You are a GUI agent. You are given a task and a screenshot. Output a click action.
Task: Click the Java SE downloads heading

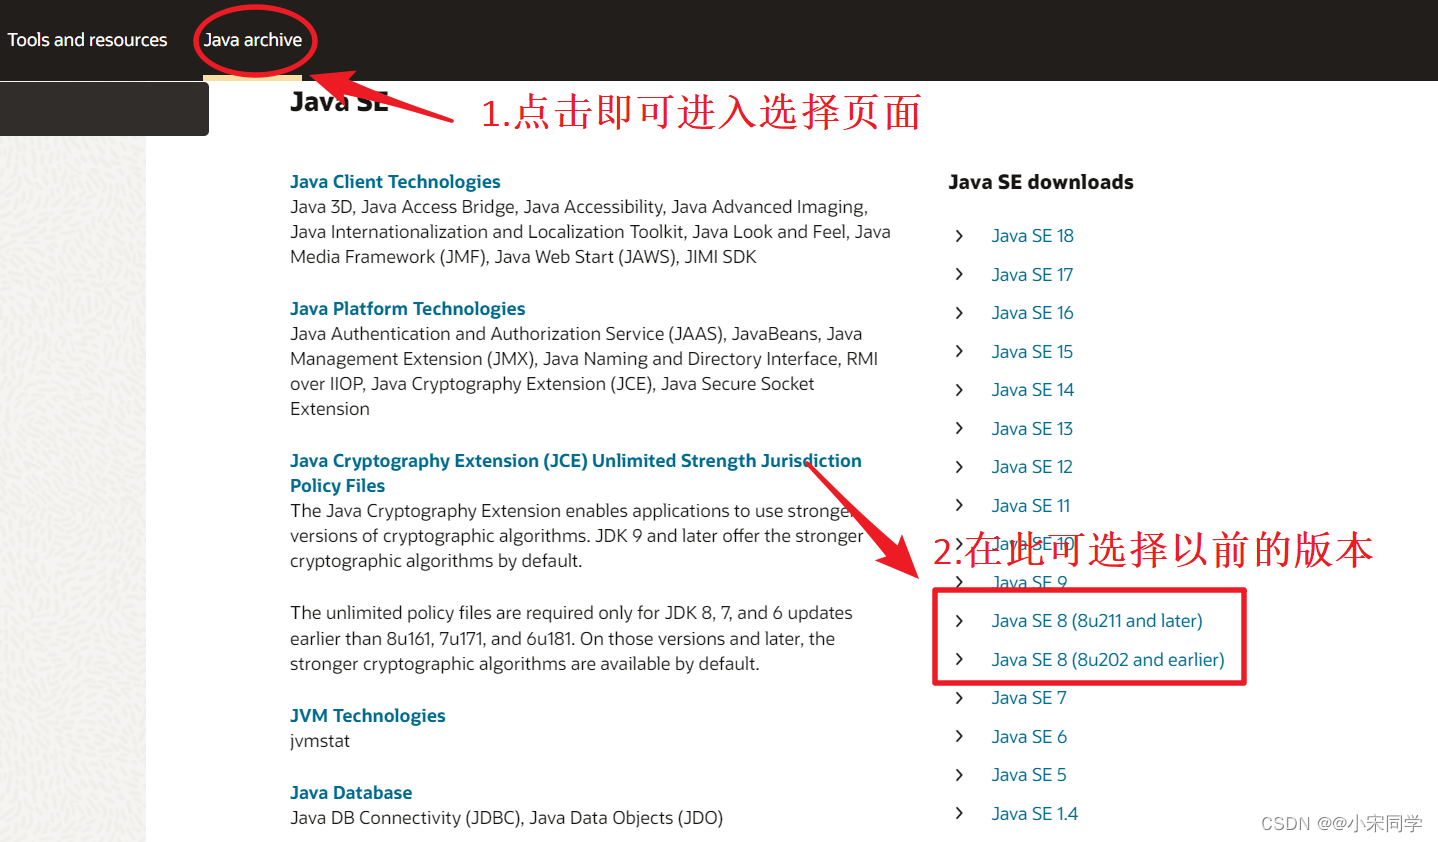[x=1041, y=182]
